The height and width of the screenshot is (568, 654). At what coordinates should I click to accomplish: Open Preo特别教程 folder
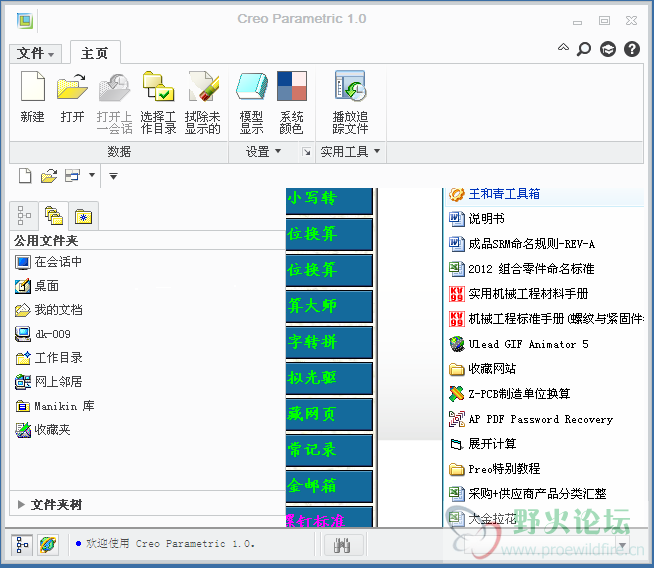click(x=494, y=469)
